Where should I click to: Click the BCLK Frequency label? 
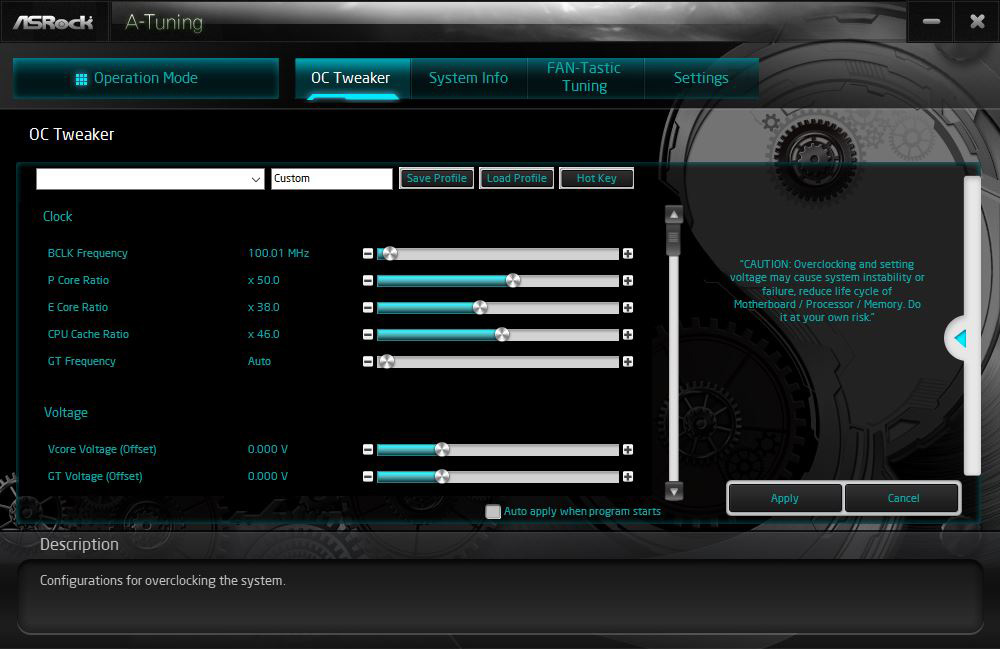[x=87, y=253]
